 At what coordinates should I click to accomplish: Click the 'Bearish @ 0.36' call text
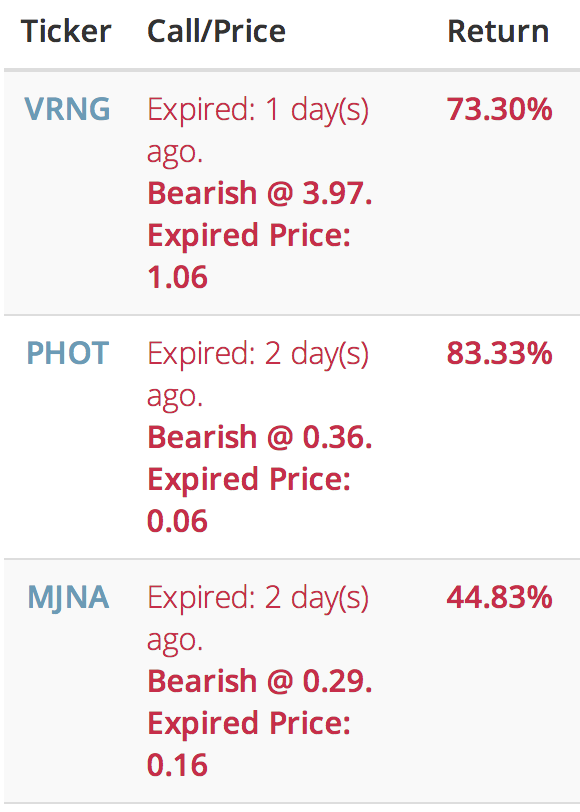[260, 437]
